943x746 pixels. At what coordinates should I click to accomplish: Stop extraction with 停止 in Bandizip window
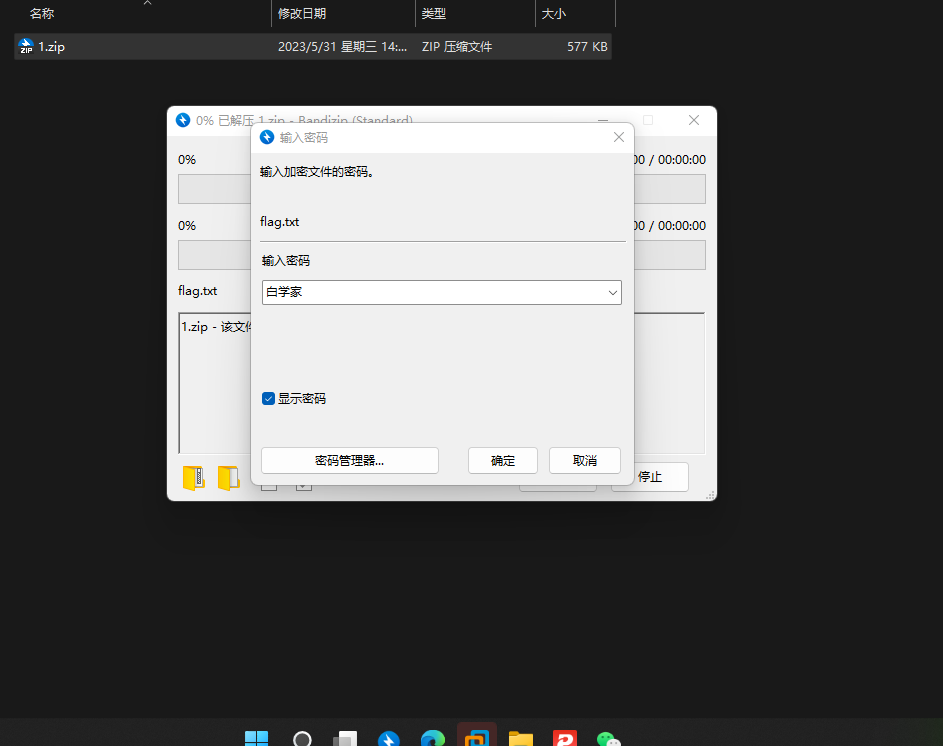pos(660,477)
